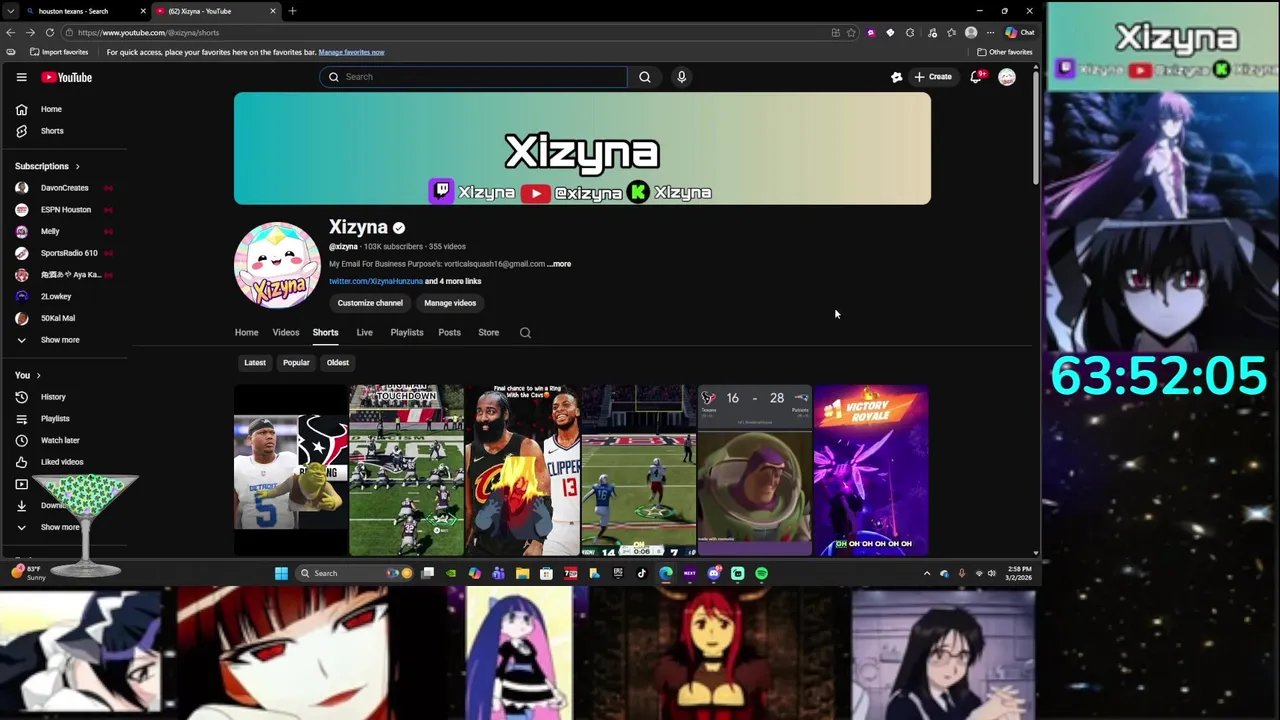Filter shorts by Oldest
The height and width of the screenshot is (720, 1280).
click(338, 363)
